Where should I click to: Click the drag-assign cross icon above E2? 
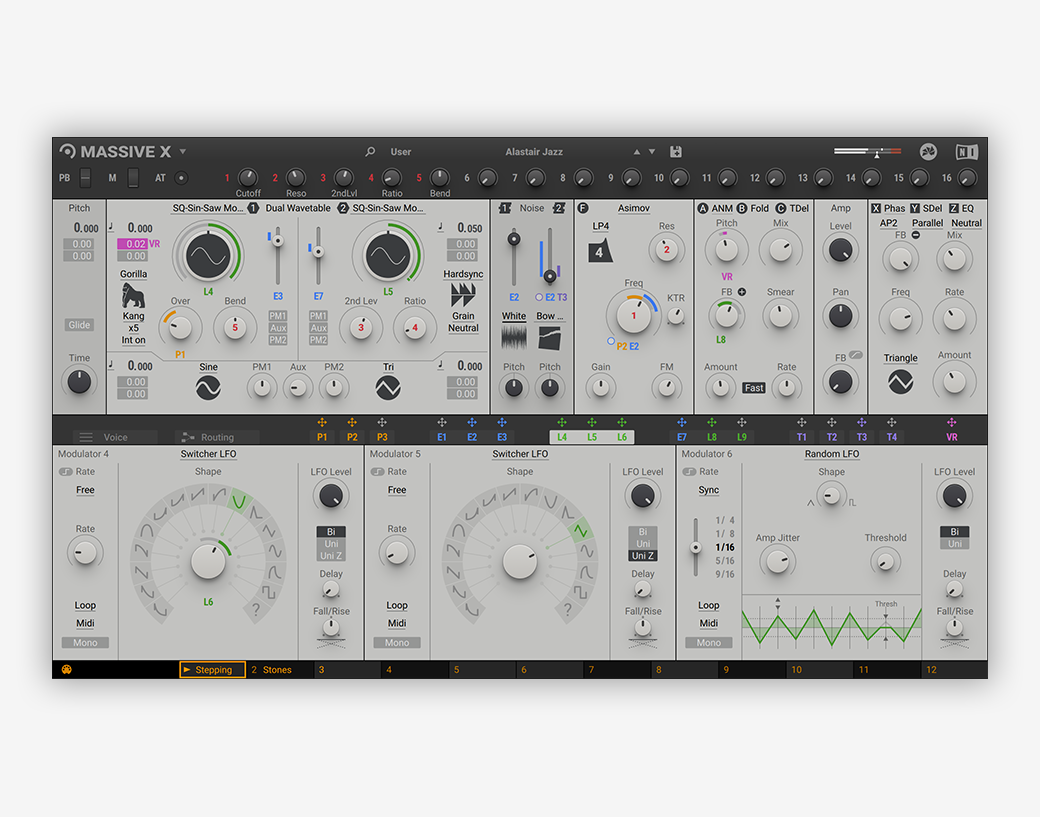472,422
